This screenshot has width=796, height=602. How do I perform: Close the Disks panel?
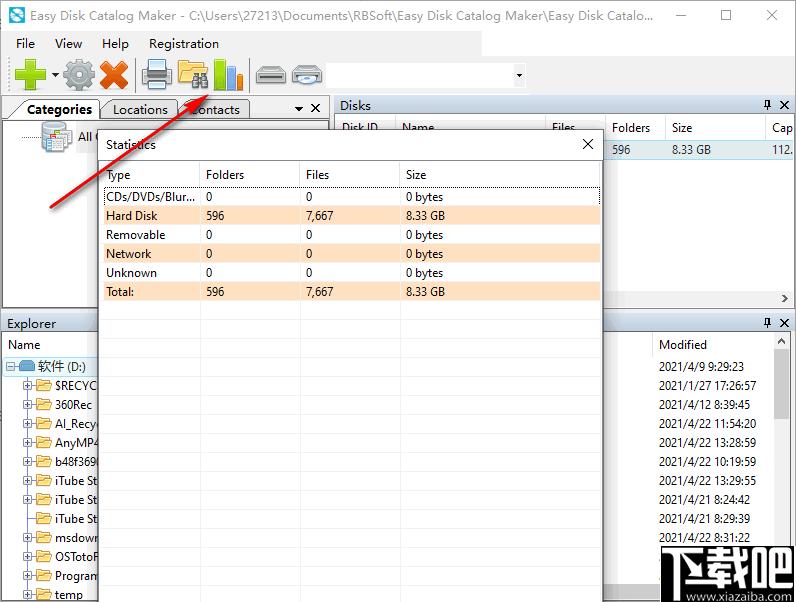[784, 105]
